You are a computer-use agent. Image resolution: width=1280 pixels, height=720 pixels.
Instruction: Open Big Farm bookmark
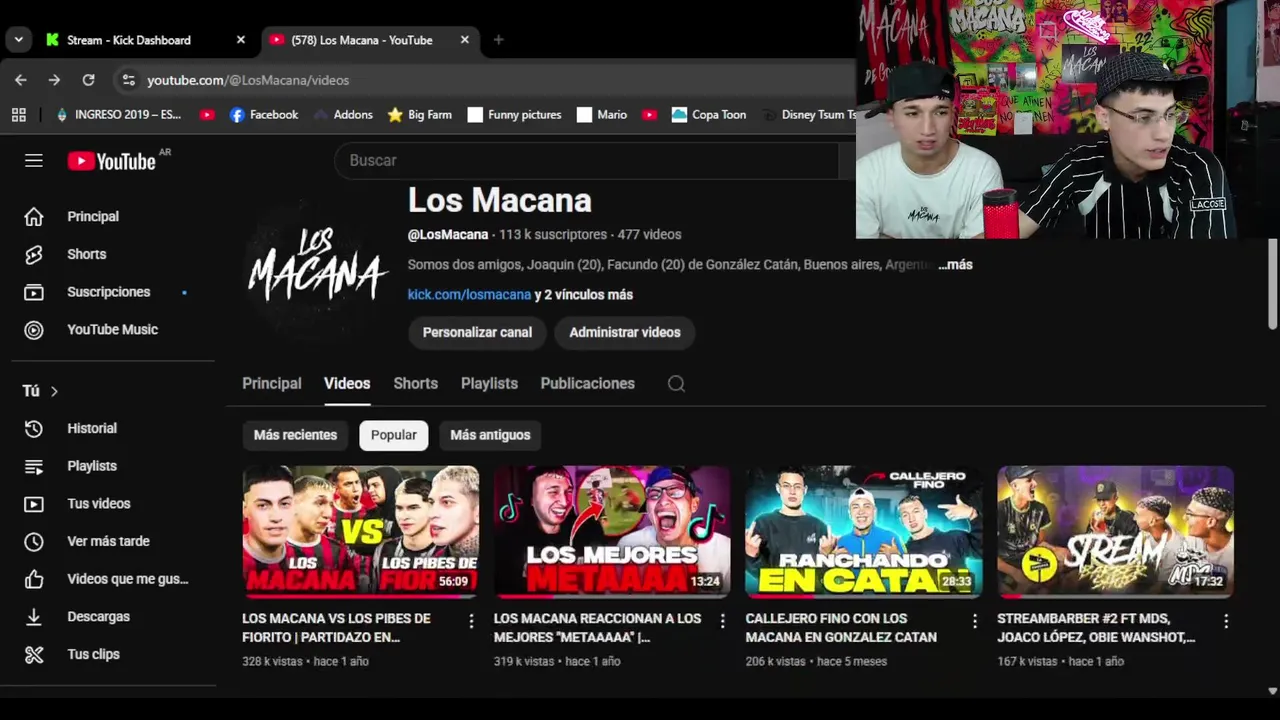(420, 115)
